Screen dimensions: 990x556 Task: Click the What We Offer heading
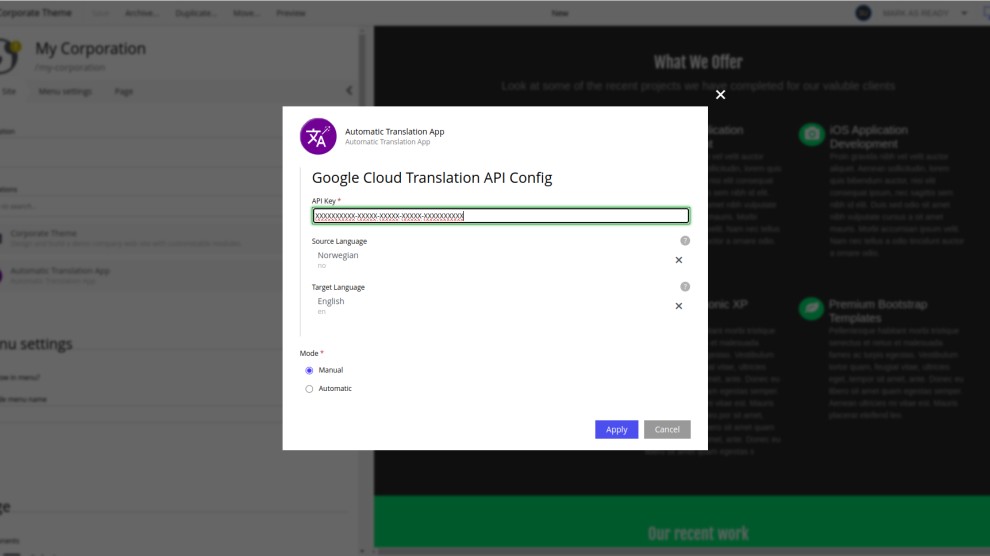coord(698,62)
